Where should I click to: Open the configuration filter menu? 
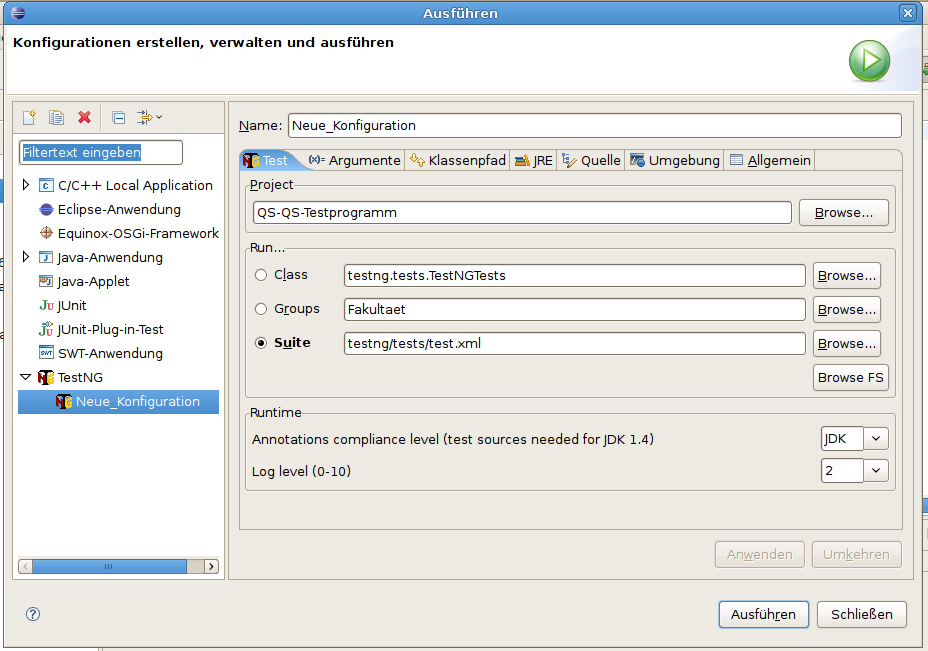click(x=149, y=117)
